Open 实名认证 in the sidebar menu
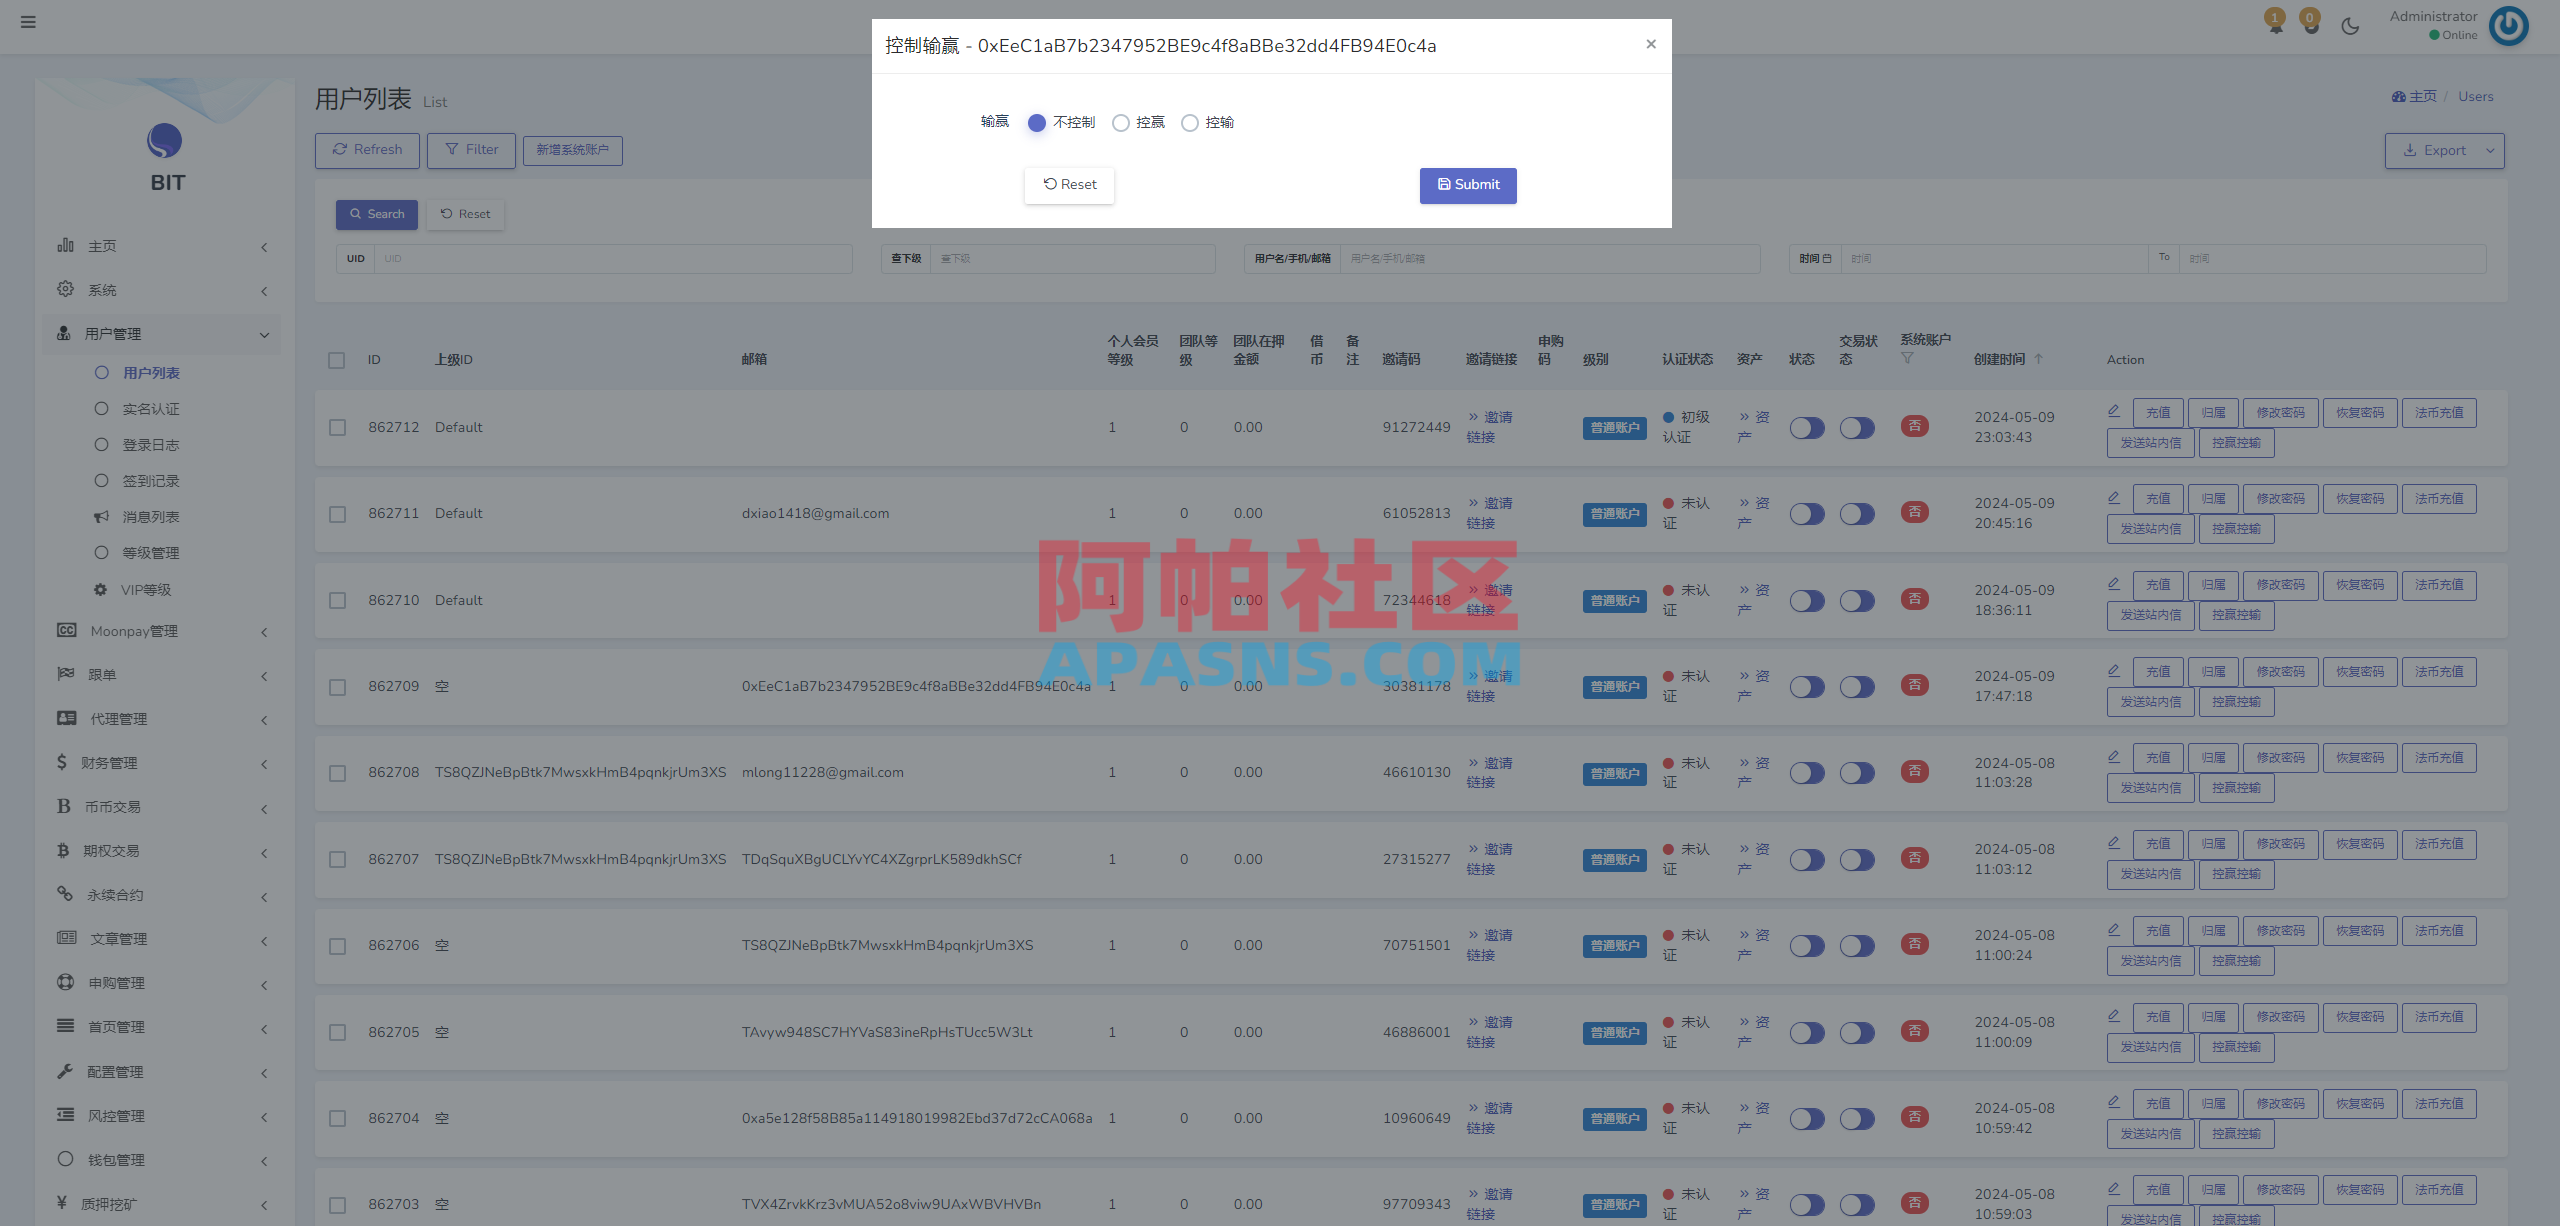 pyautogui.click(x=150, y=408)
